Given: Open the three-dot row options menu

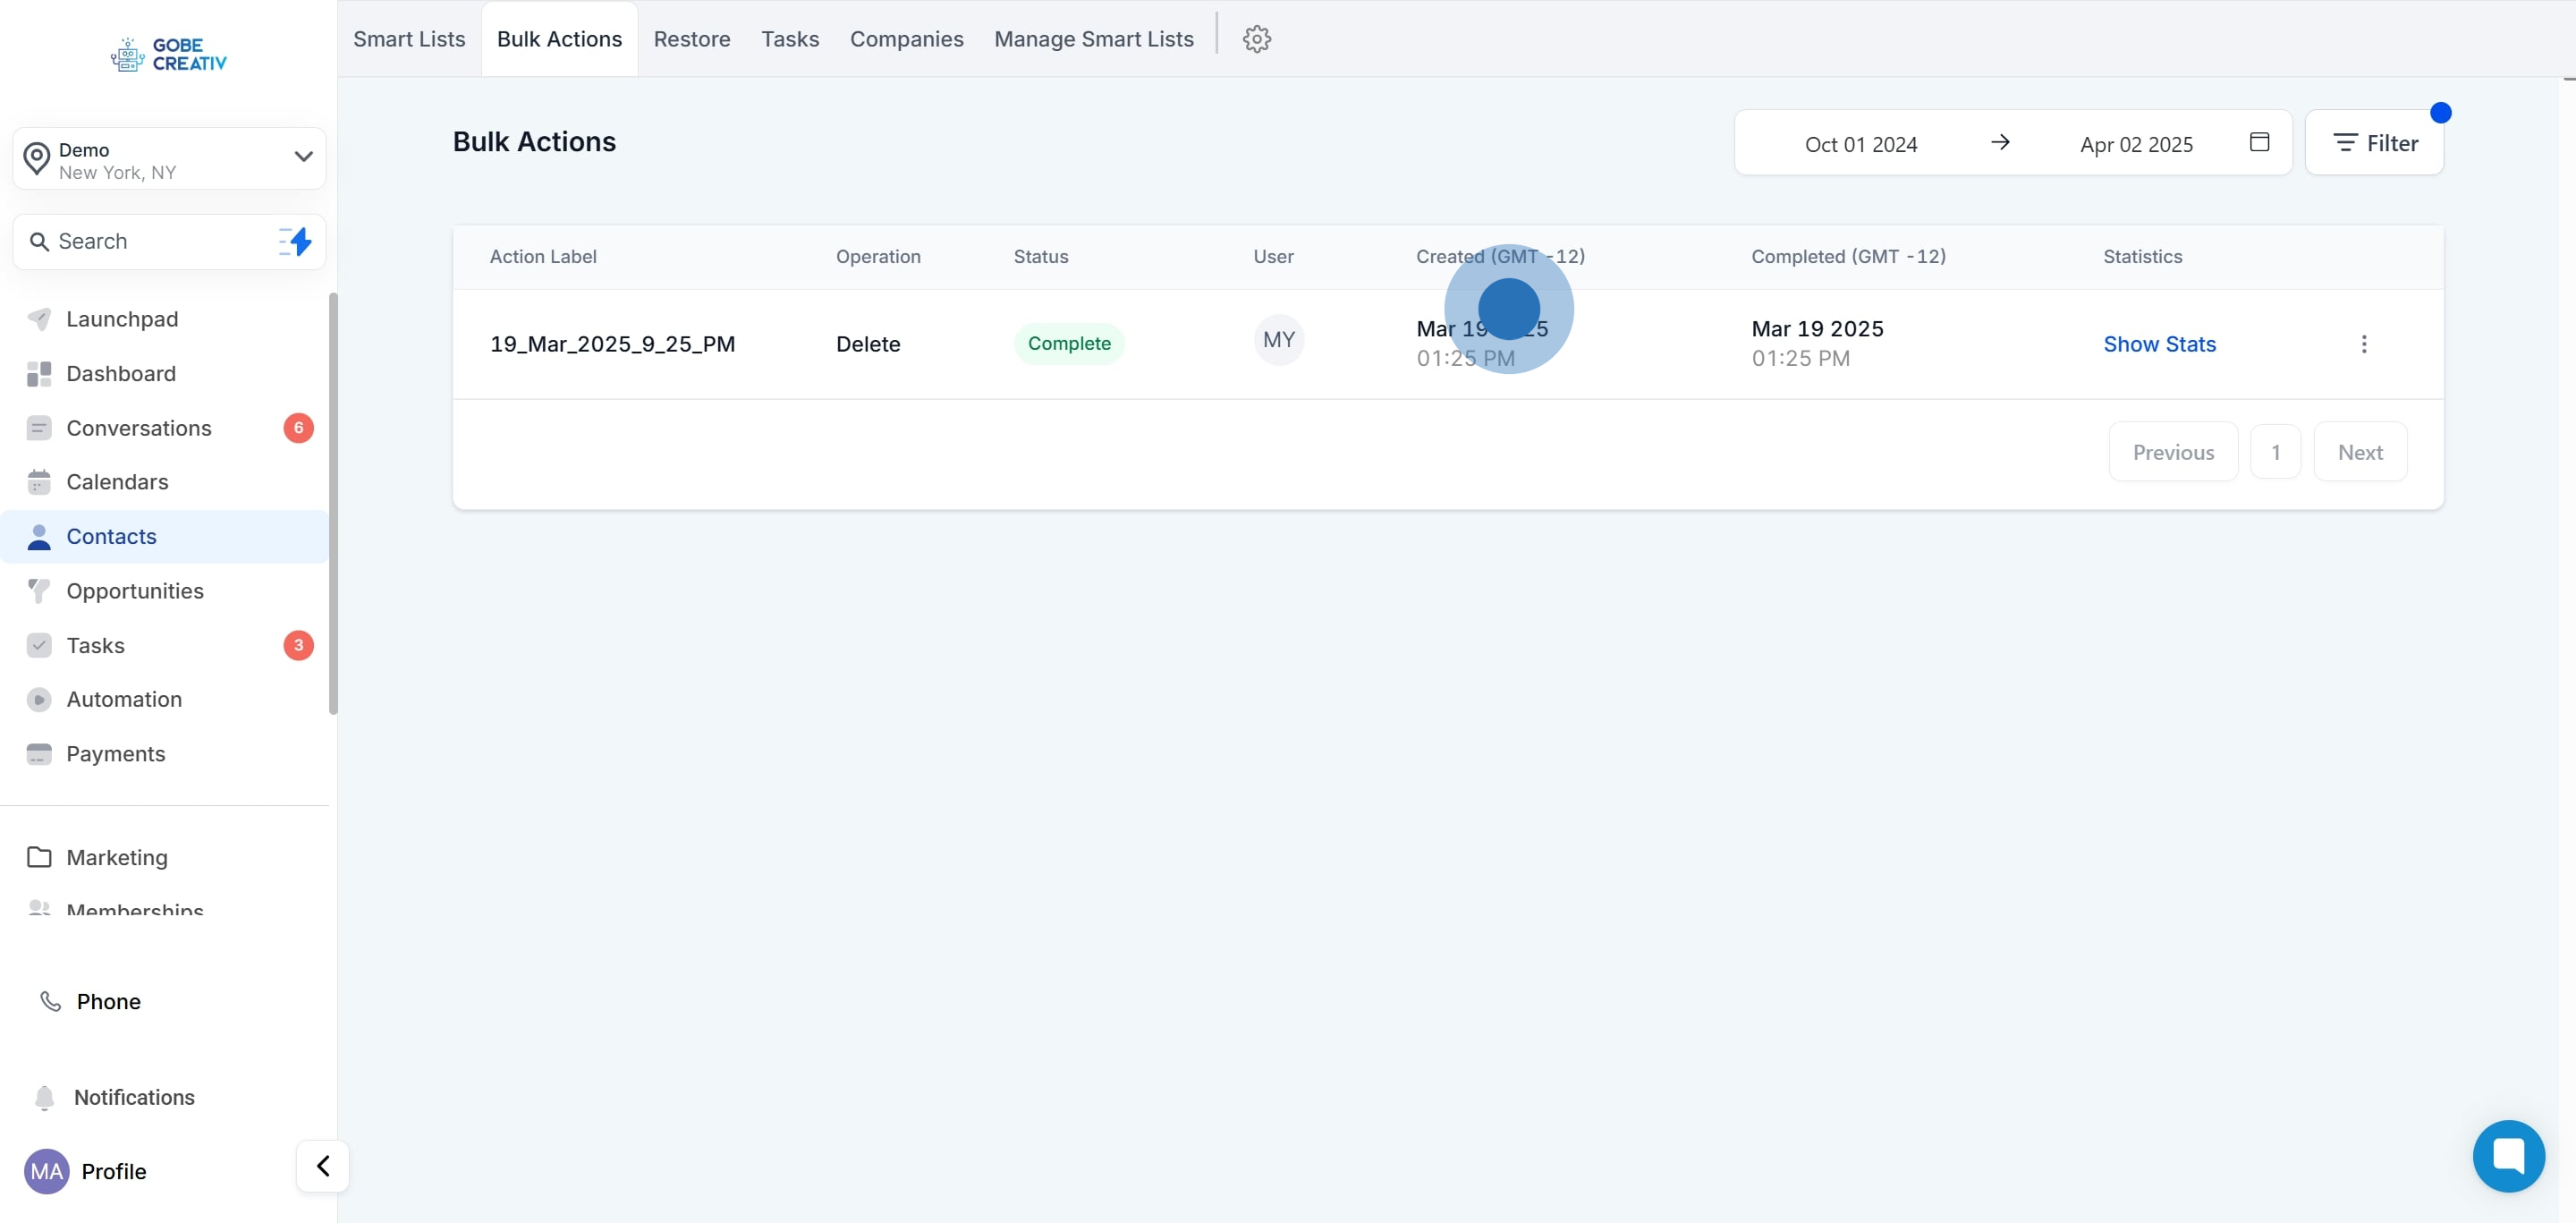Looking at the screenshot, I should [x=2363, y=344].
